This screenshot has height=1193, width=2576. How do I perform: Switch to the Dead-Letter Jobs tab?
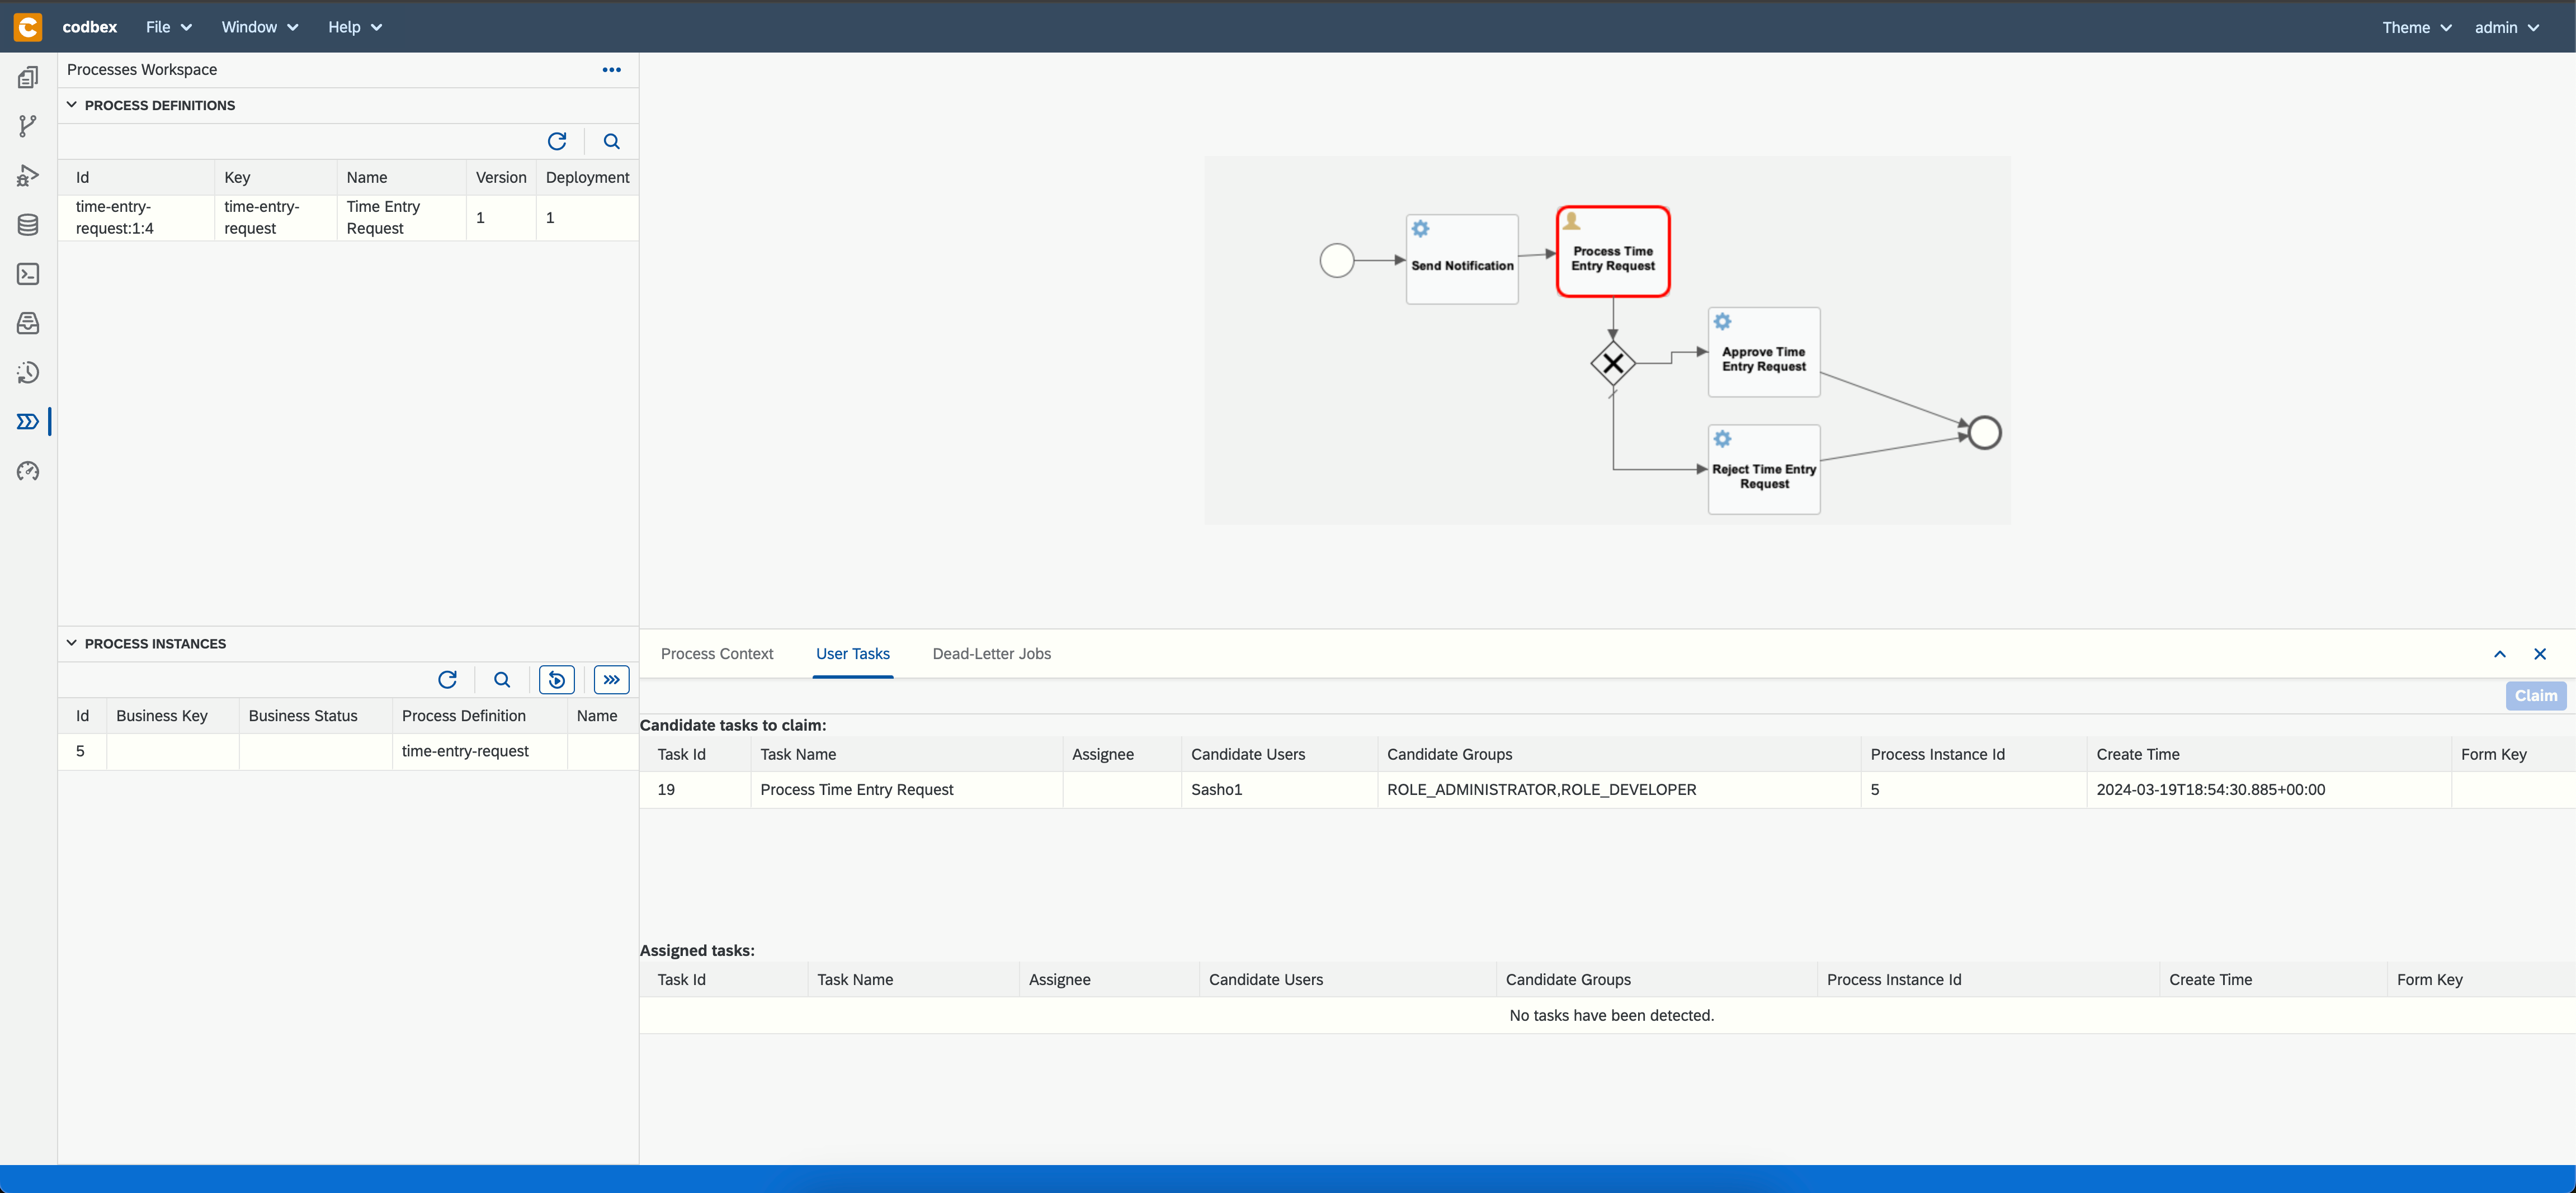pos(991,654)
